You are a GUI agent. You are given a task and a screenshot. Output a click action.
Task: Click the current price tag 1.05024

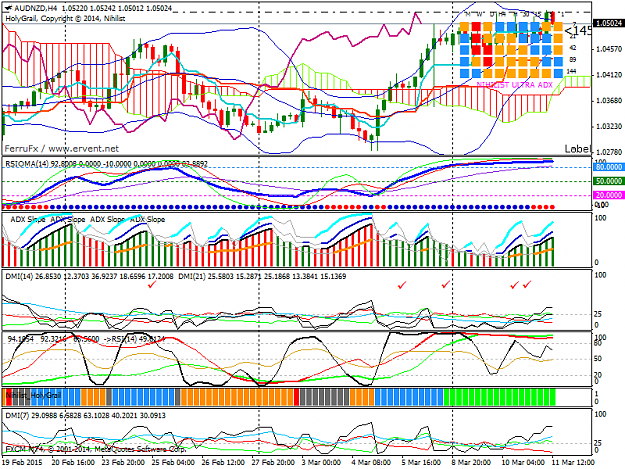tap(609, 24)
